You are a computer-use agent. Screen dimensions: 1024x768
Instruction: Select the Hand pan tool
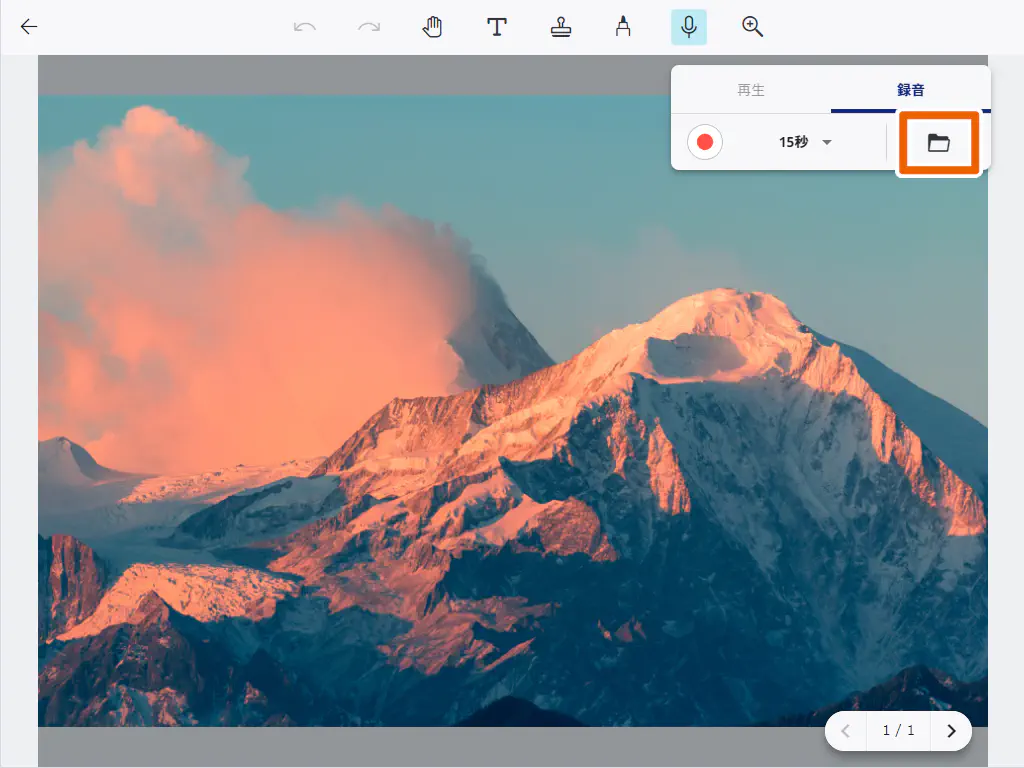(432, 27)
